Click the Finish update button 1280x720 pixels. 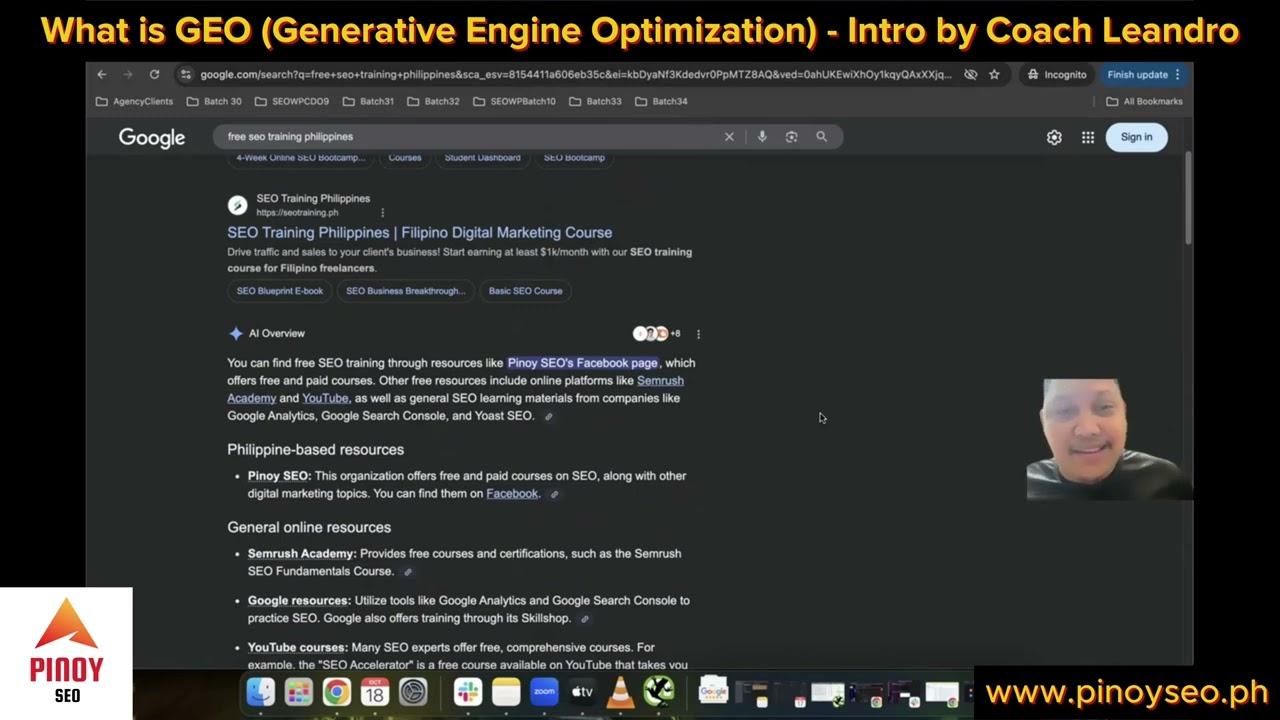coord(1144,74)
